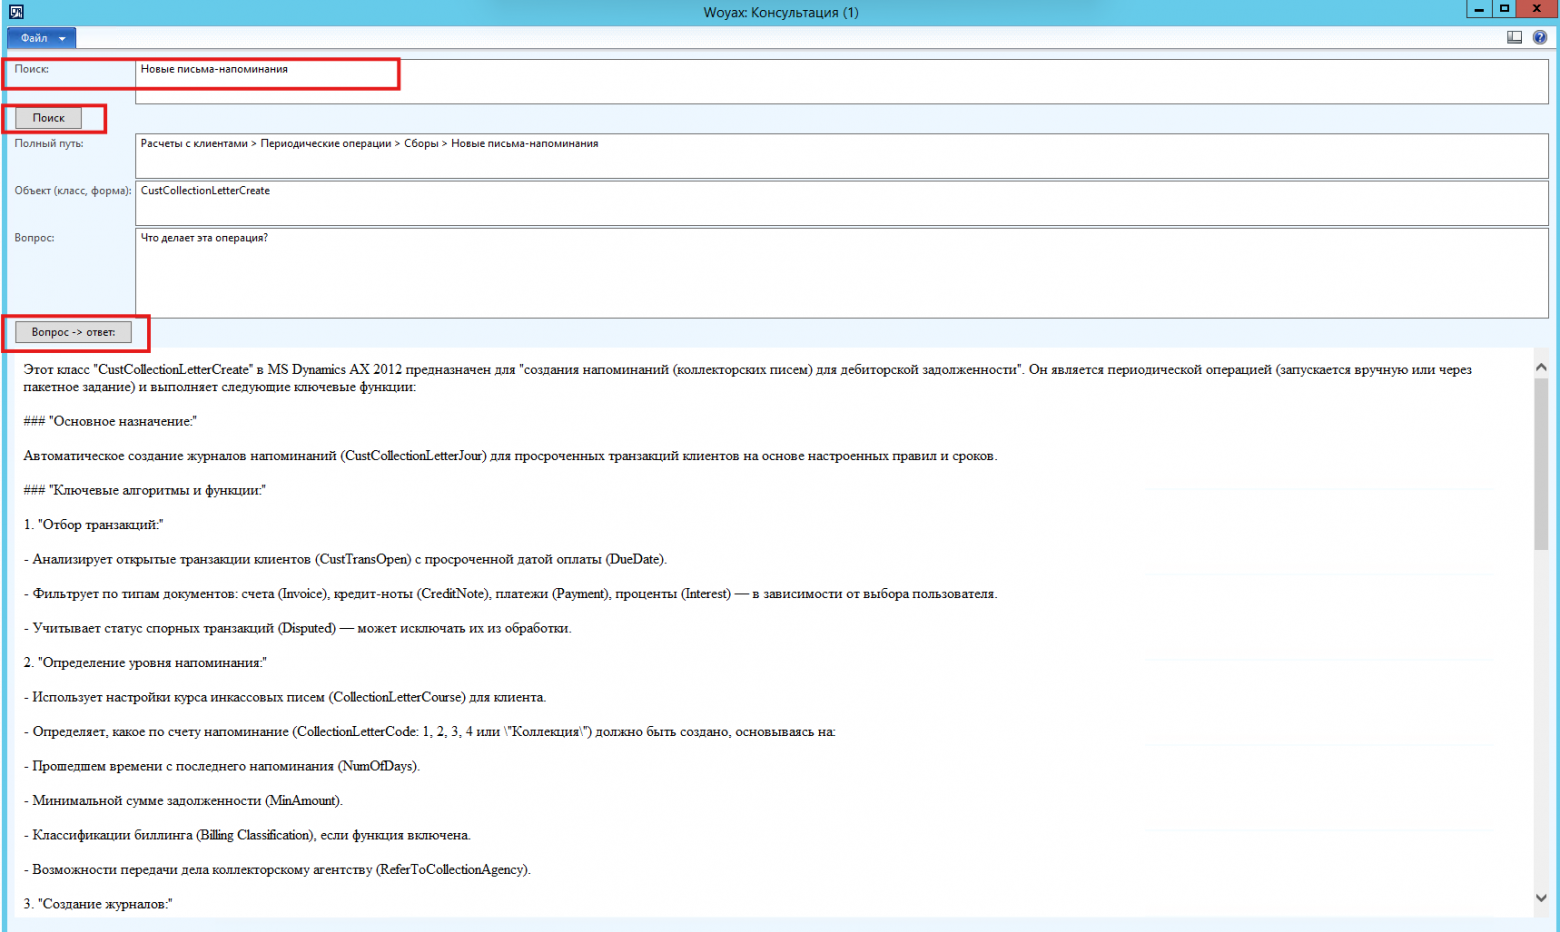This screenshot has height=932, width=1560.
Task: Expand the dropdown arrow beside Файл
Action: point(62,39)
